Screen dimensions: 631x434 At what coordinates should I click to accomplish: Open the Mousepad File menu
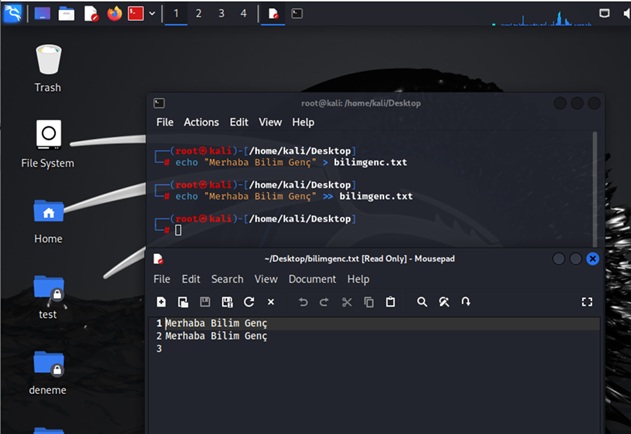click(162, 279)
